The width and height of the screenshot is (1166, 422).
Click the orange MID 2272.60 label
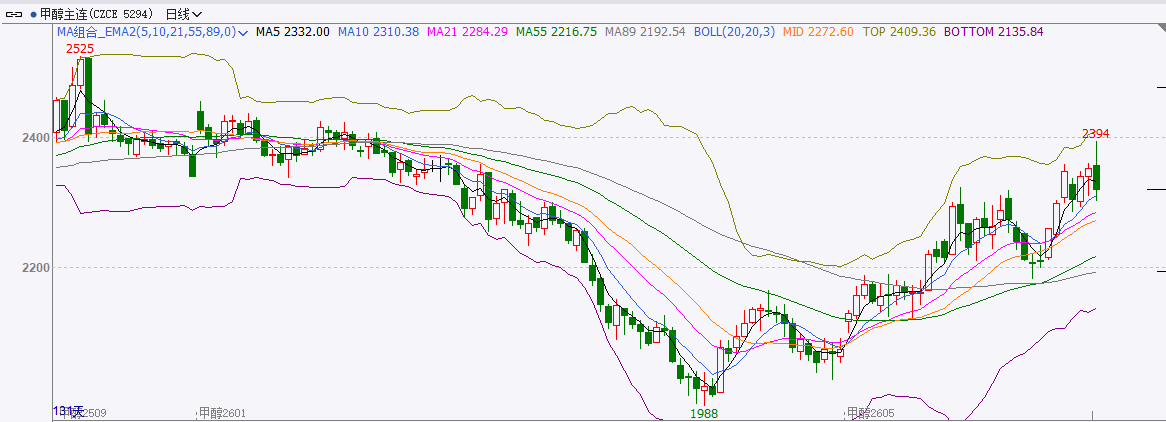click(x=818, y=32)
